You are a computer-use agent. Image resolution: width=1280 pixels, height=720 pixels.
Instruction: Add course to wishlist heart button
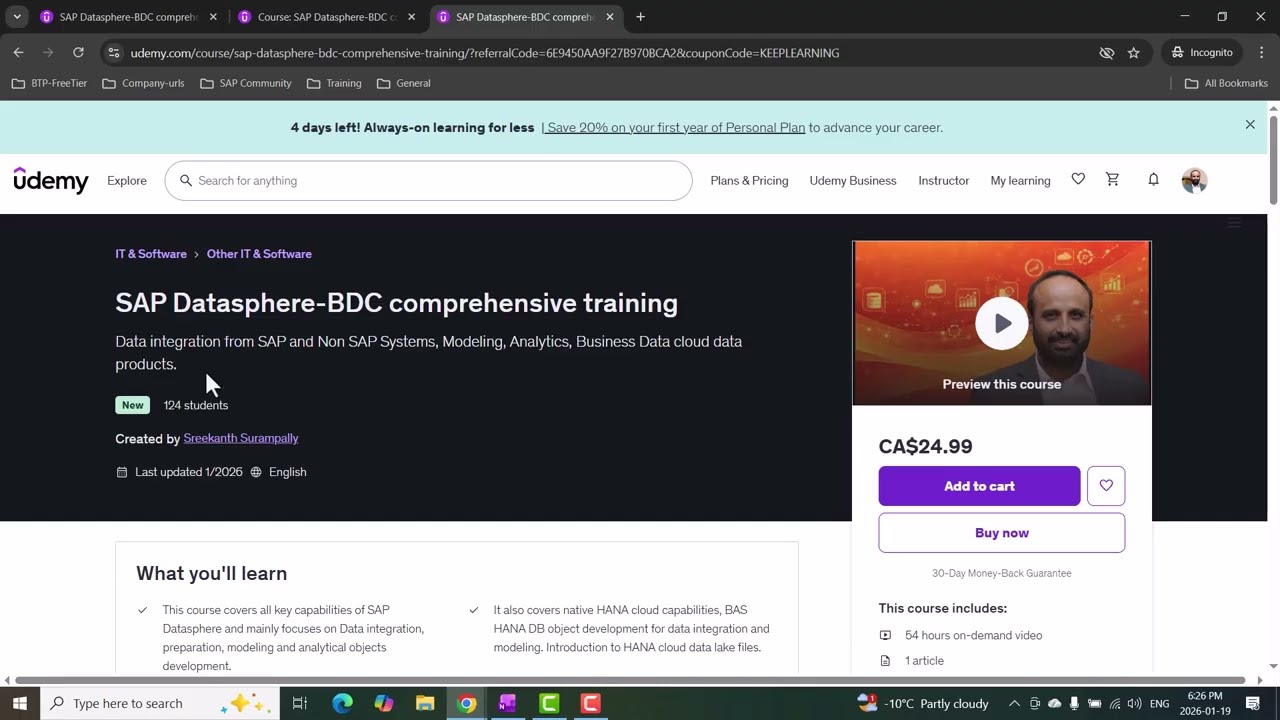pyautogui.click(x=1106, y=486)
